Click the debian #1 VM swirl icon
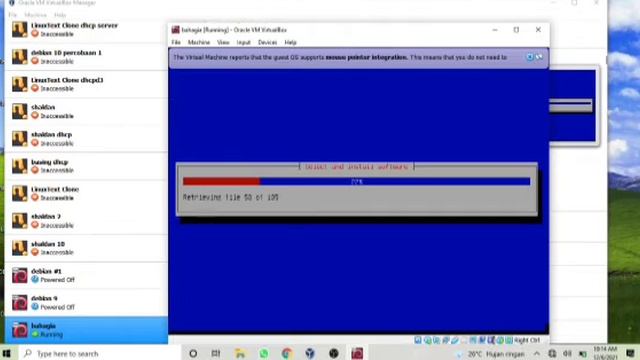Viewport: 640px width, 360px height. (19, 276)
